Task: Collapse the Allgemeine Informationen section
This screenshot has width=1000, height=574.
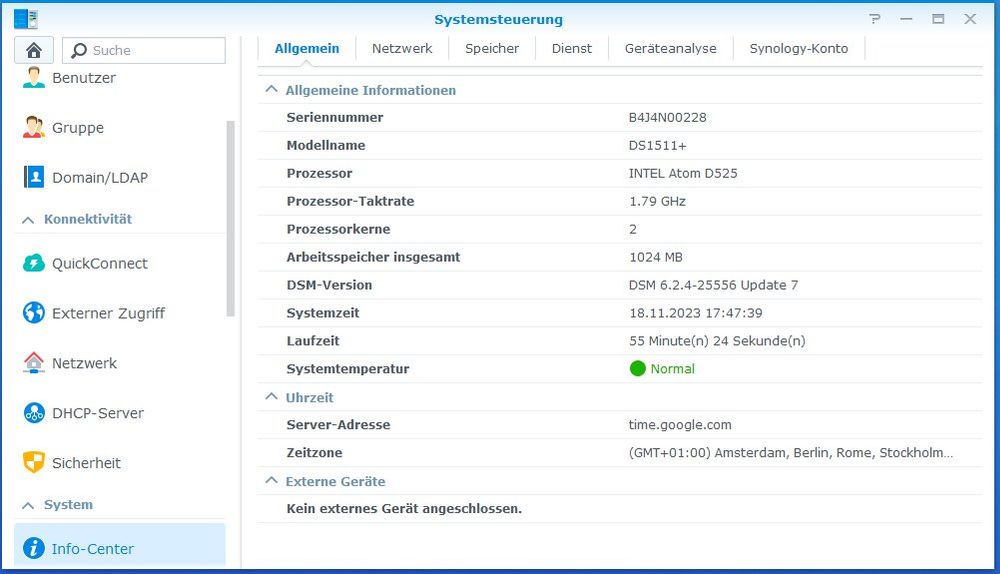Action: [271, 90]
